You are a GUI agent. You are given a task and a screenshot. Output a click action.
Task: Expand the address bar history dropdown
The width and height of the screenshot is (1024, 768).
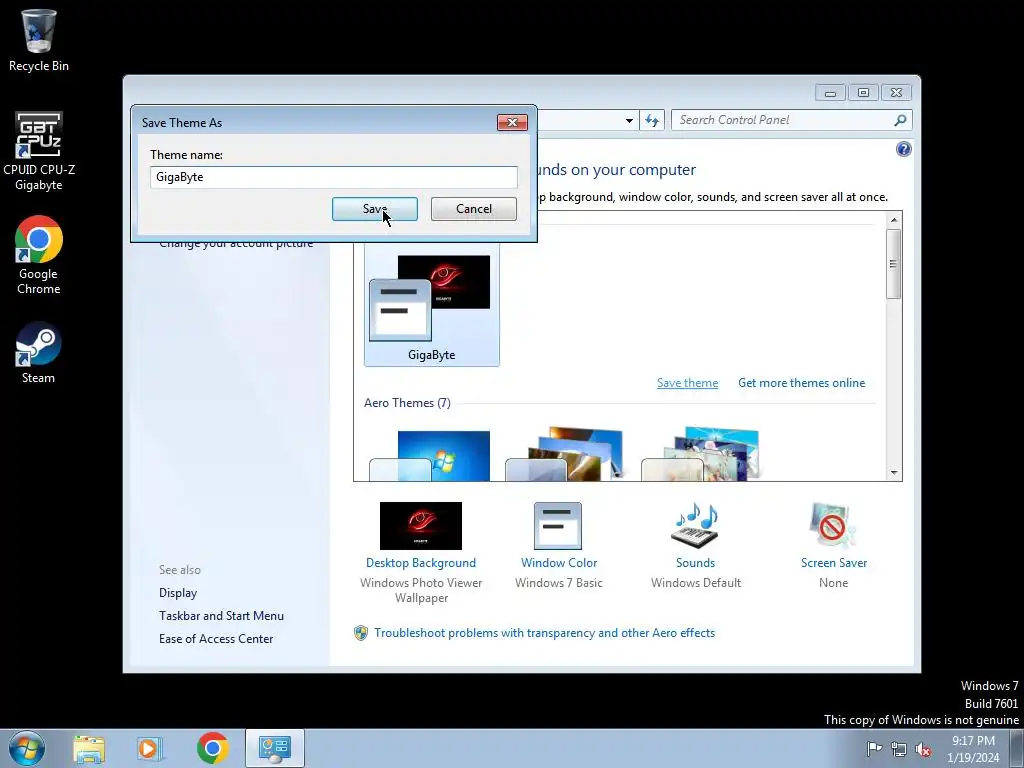pos(629,120)
